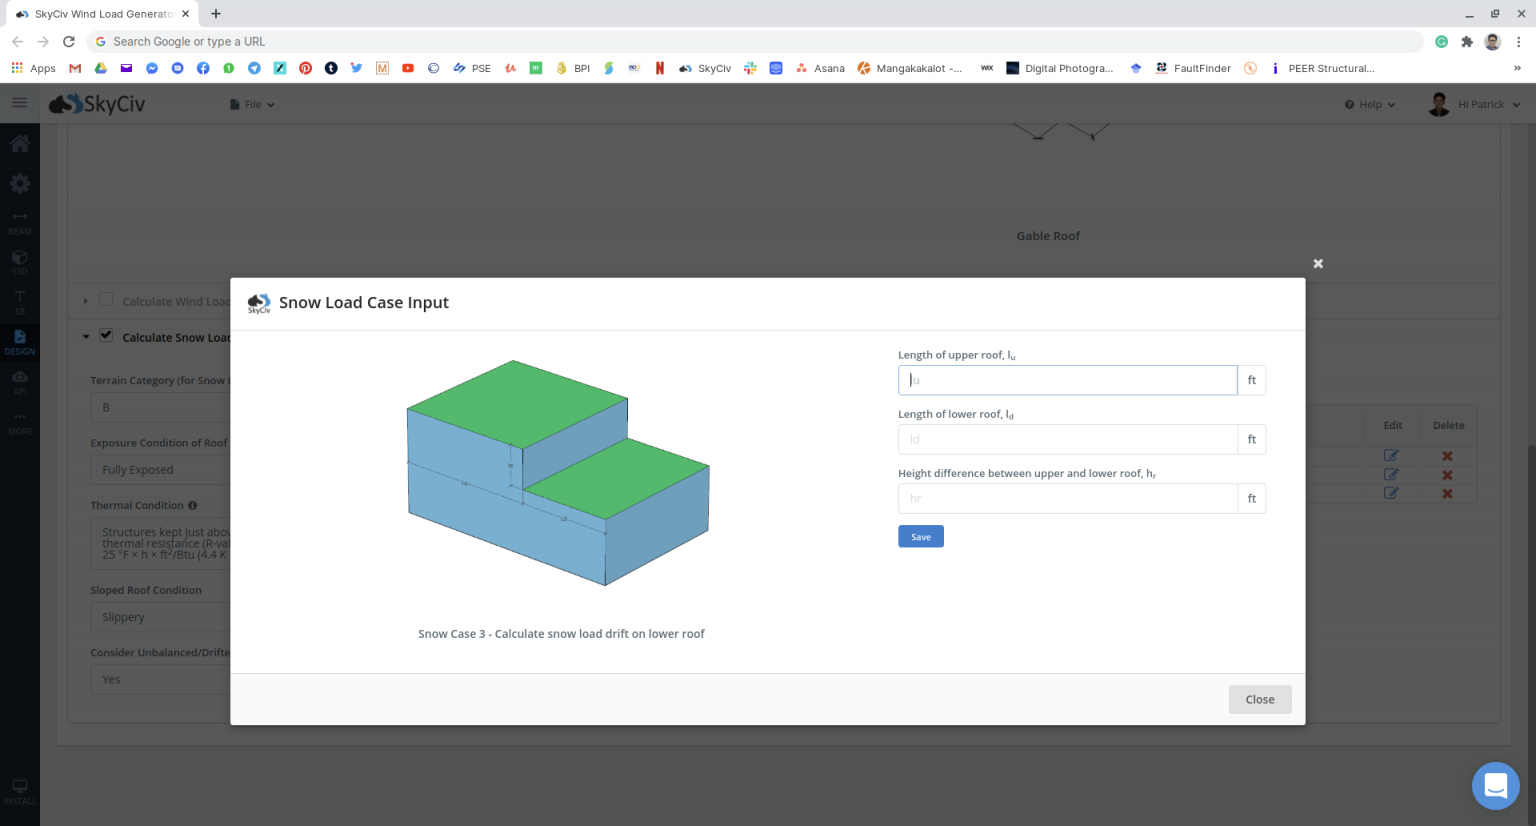Screen dimensions: 1536x826
Task: Click the chat support bubble icon
Action: point(1495,786)
